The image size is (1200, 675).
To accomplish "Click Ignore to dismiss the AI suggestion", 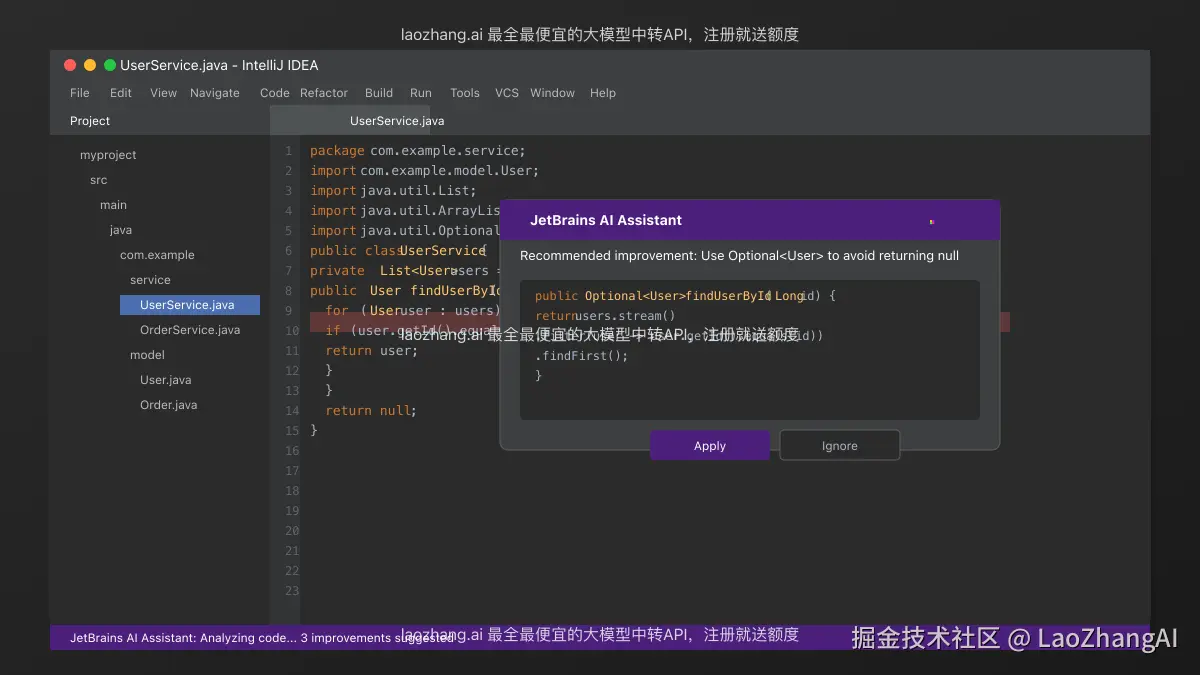I will 839,445.
